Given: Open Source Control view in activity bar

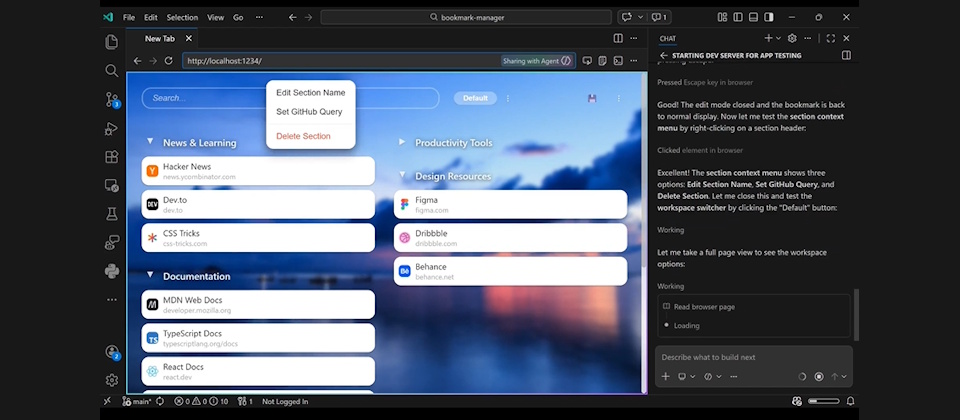Looking at the screenshot, I should pyautogui.click(x=112, y=99).
